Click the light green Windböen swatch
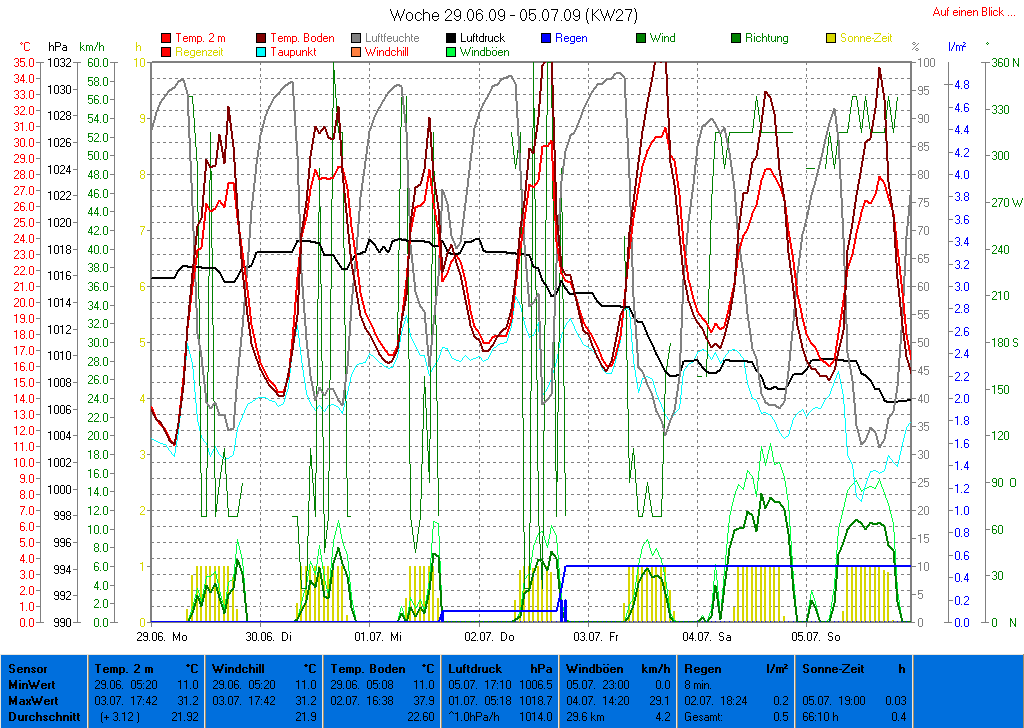Image resolution: width=1024 pixels, height=728 pixels. [x=452, y=52]
